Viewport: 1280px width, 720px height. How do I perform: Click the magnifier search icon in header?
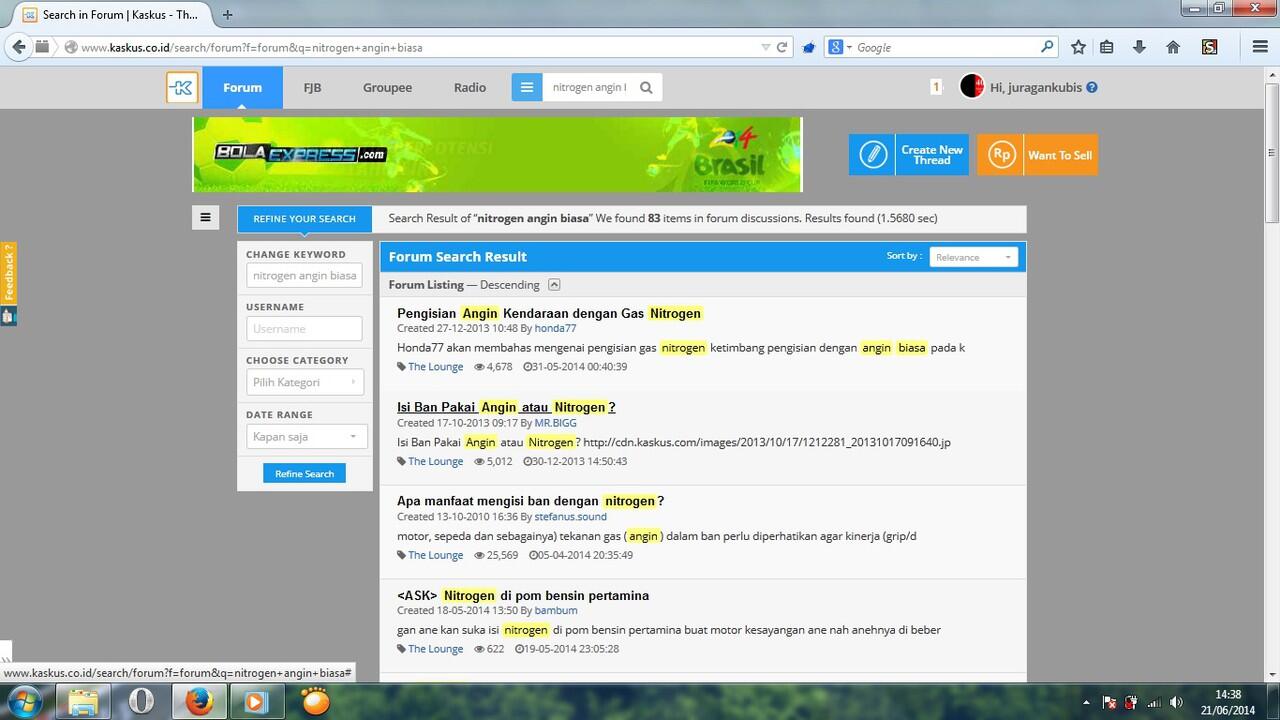[646, 87]
